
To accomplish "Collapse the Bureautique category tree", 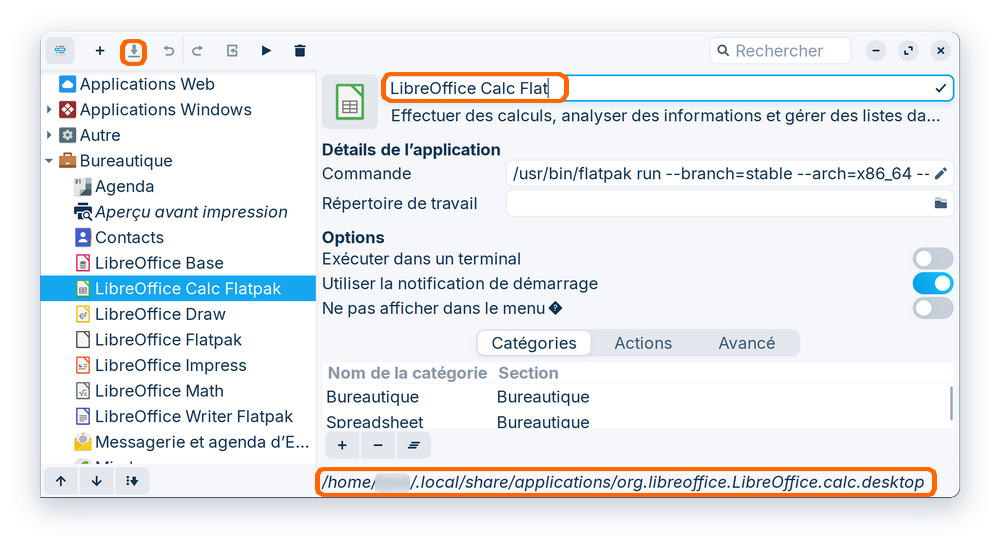I will click(49, 161).
